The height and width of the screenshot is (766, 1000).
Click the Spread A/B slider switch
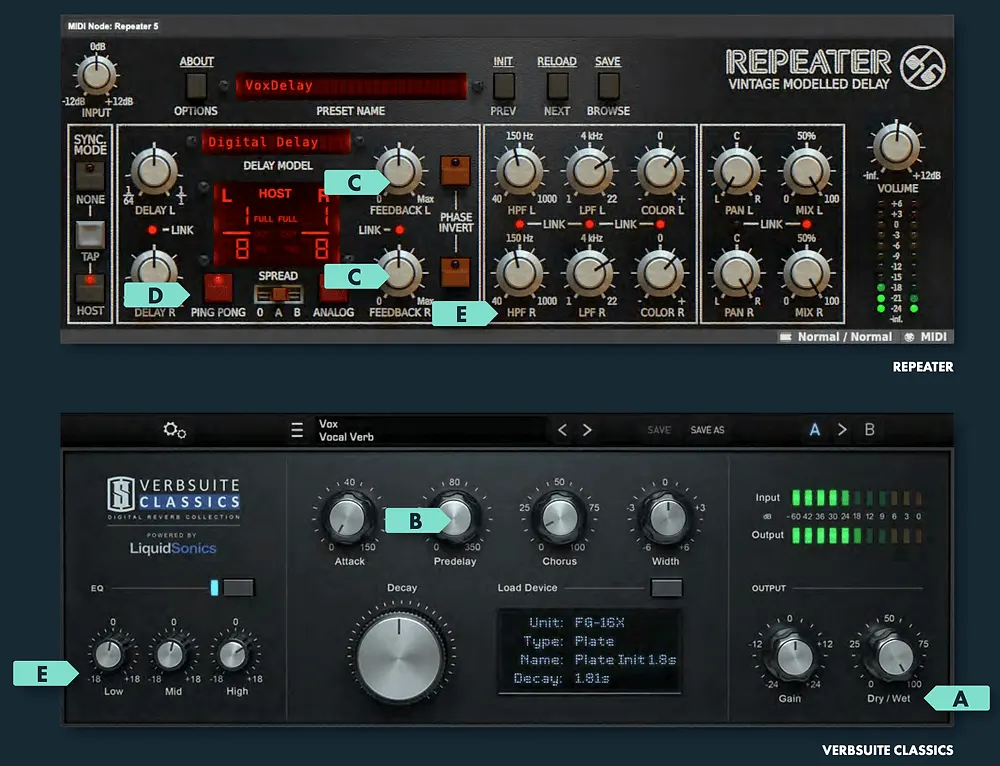279,294
